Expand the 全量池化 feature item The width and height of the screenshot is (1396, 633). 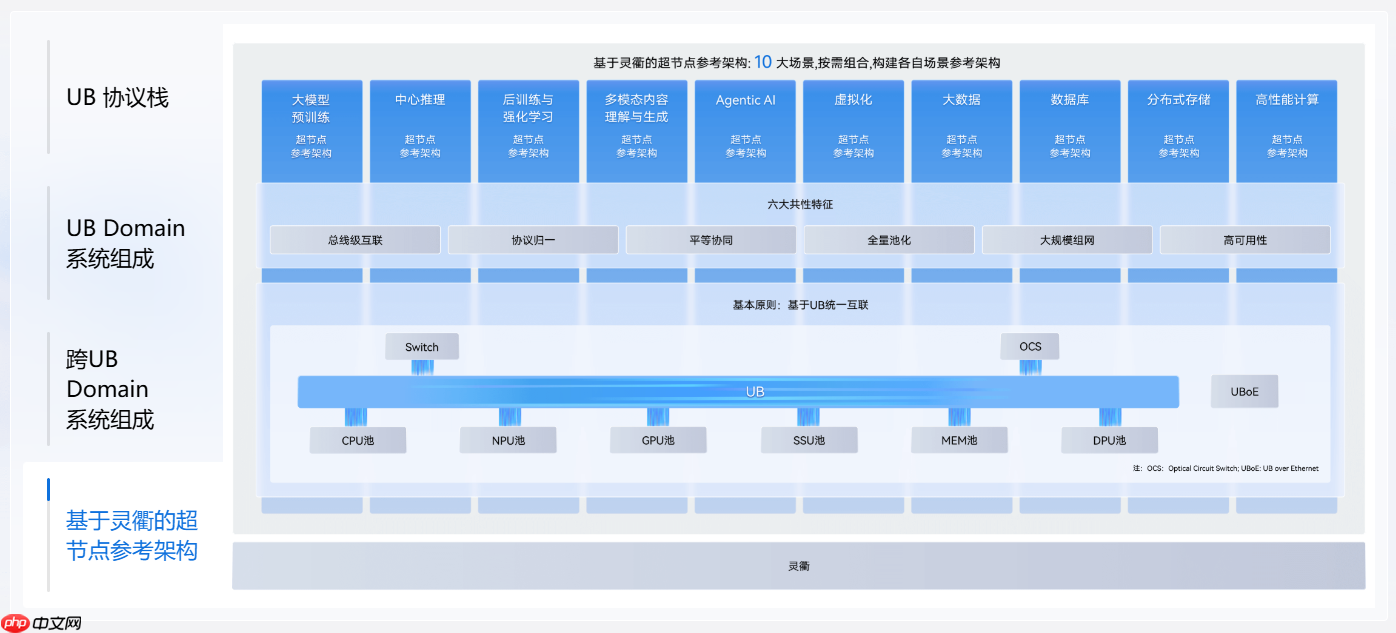[x=888, y=239]
